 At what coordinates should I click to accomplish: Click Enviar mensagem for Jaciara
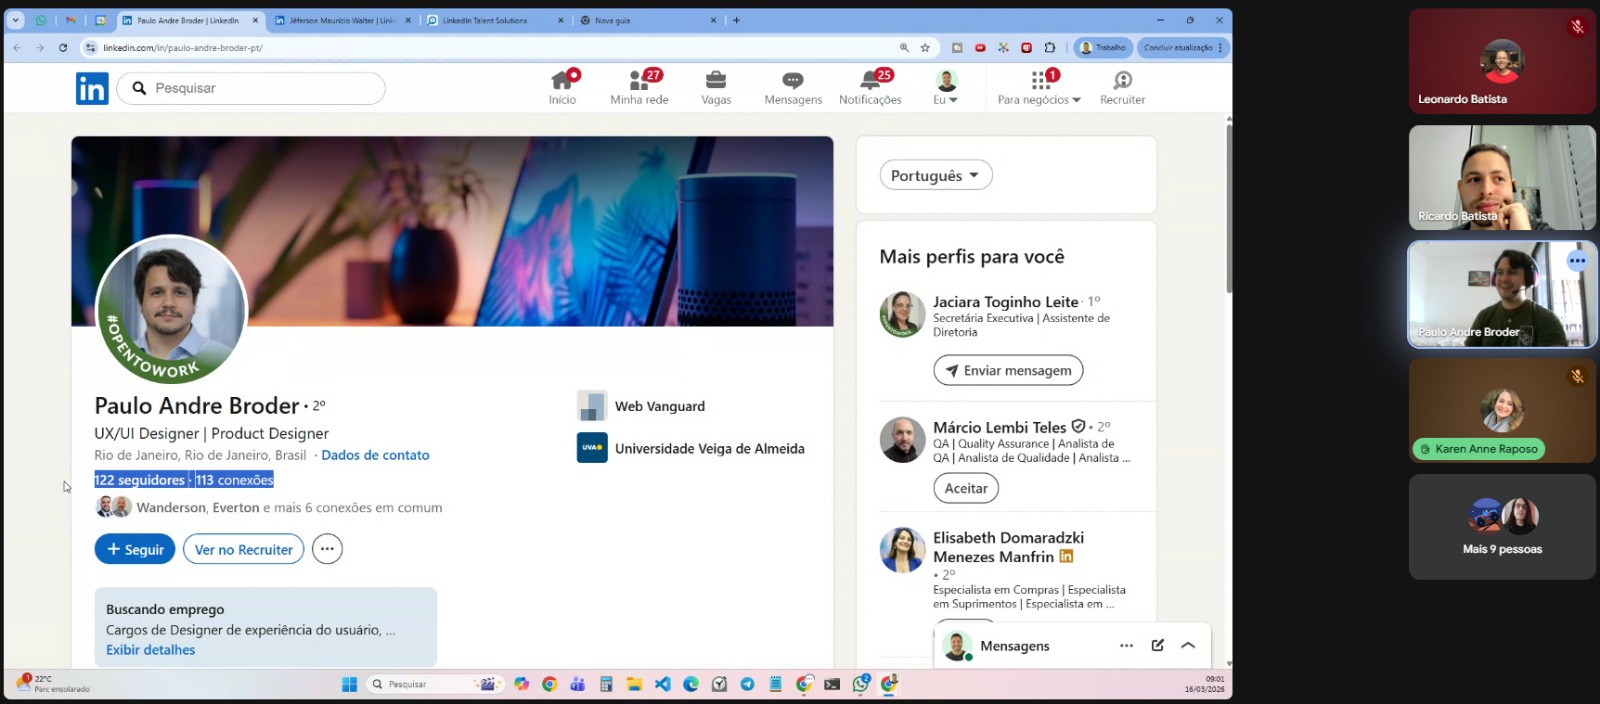[x=1008, y=370]
